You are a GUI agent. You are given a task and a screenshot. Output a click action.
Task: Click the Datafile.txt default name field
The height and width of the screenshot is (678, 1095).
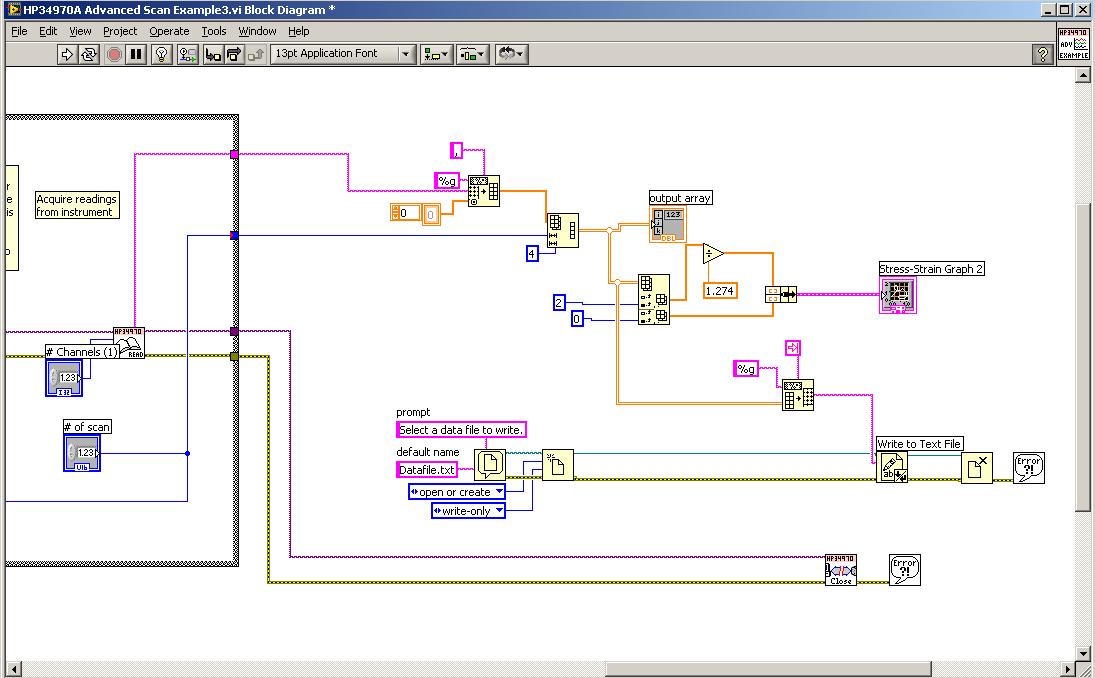(427, 470)
